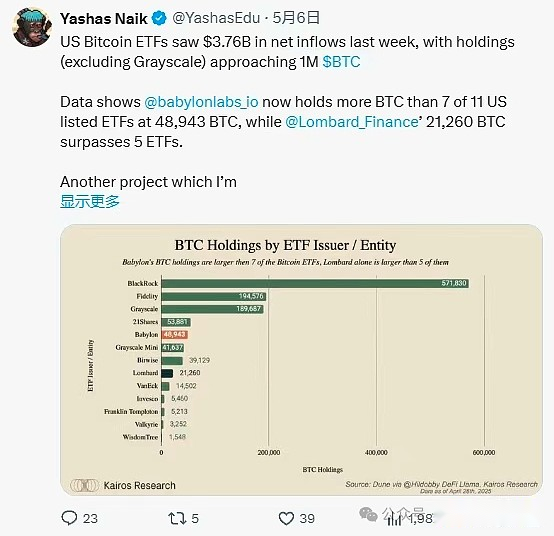Click the blue verified badge icon

click(159, 18)
